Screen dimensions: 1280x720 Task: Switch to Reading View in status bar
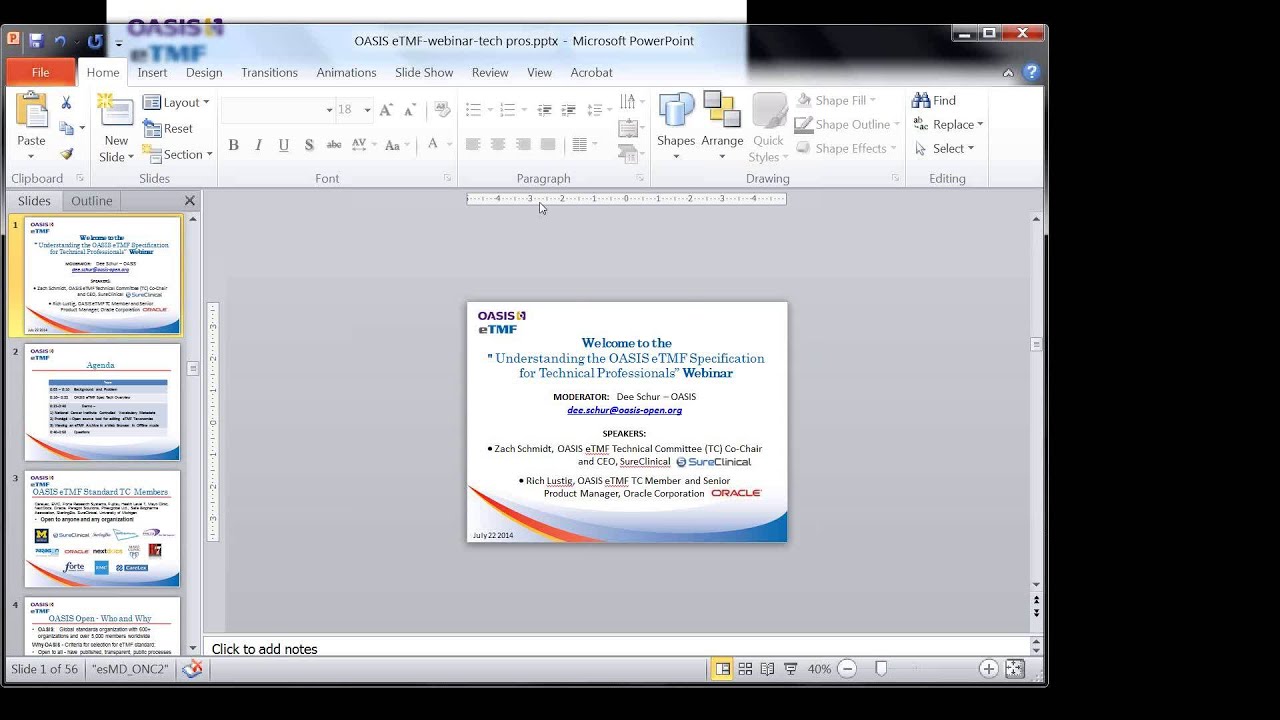[767, 669]
